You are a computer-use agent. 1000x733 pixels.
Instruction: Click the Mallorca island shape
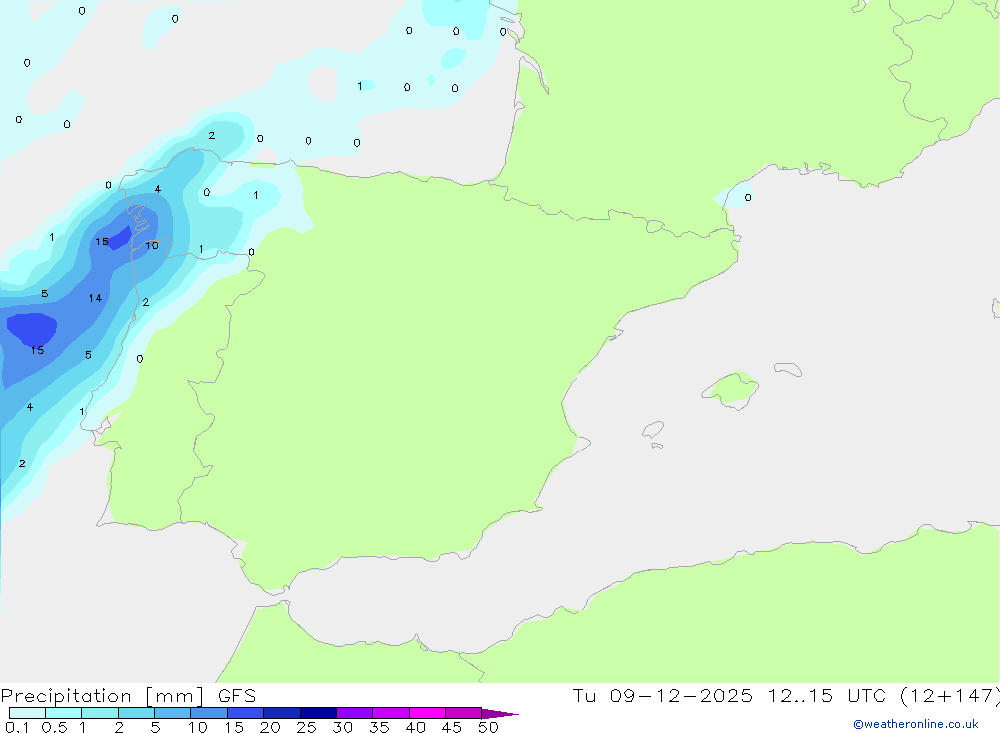(x=730, y=389)
